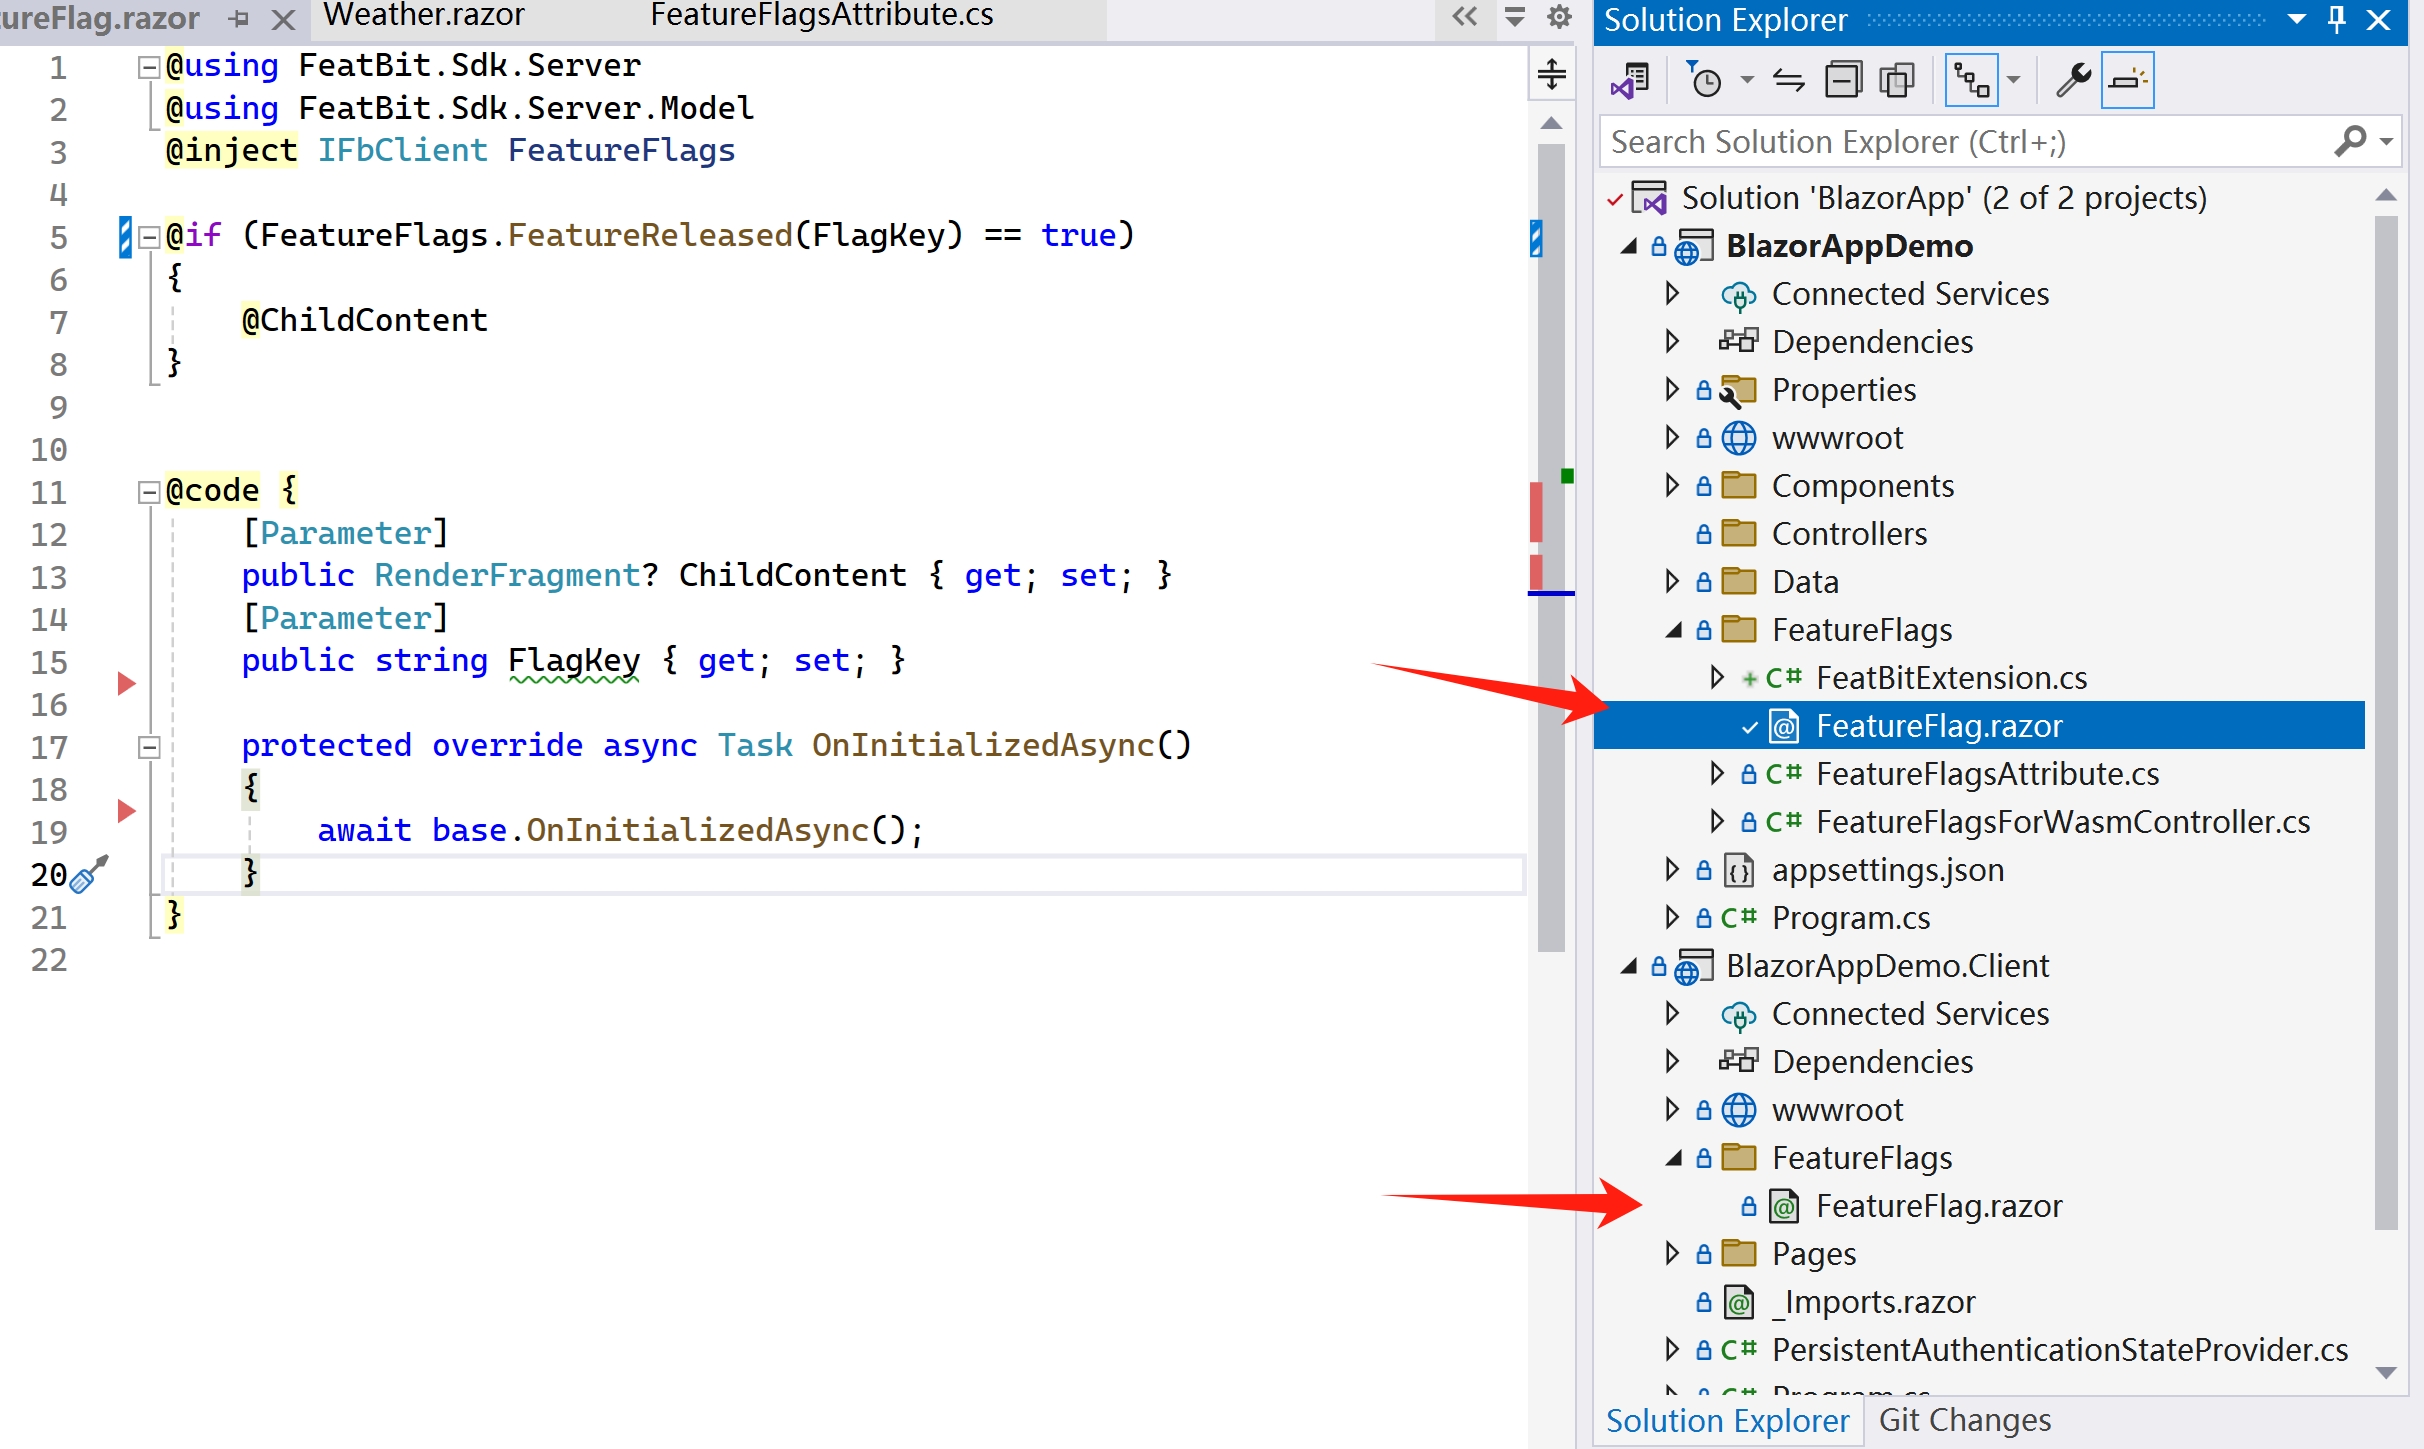Collapse the FeatureFlags folder in BlazorAppDemo
This screenshot has width=2424, height=1449.
[1673, 630]
